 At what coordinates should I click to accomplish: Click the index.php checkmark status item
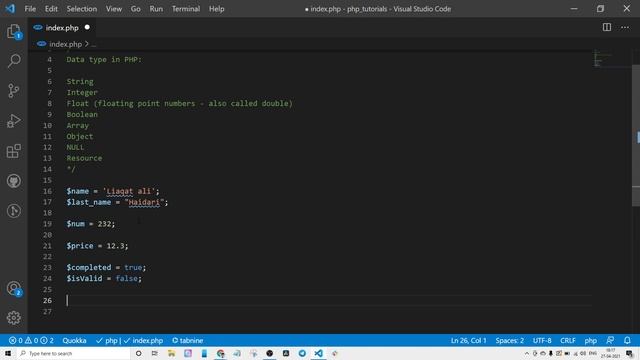pyautogui.click(x=143, y=340)
